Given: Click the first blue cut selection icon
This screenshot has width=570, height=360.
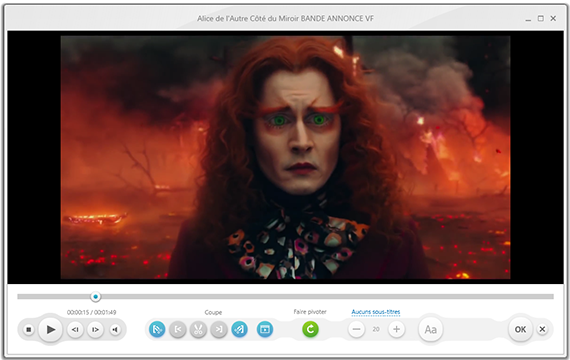Looking at the screenshot, I should (157, 329).
